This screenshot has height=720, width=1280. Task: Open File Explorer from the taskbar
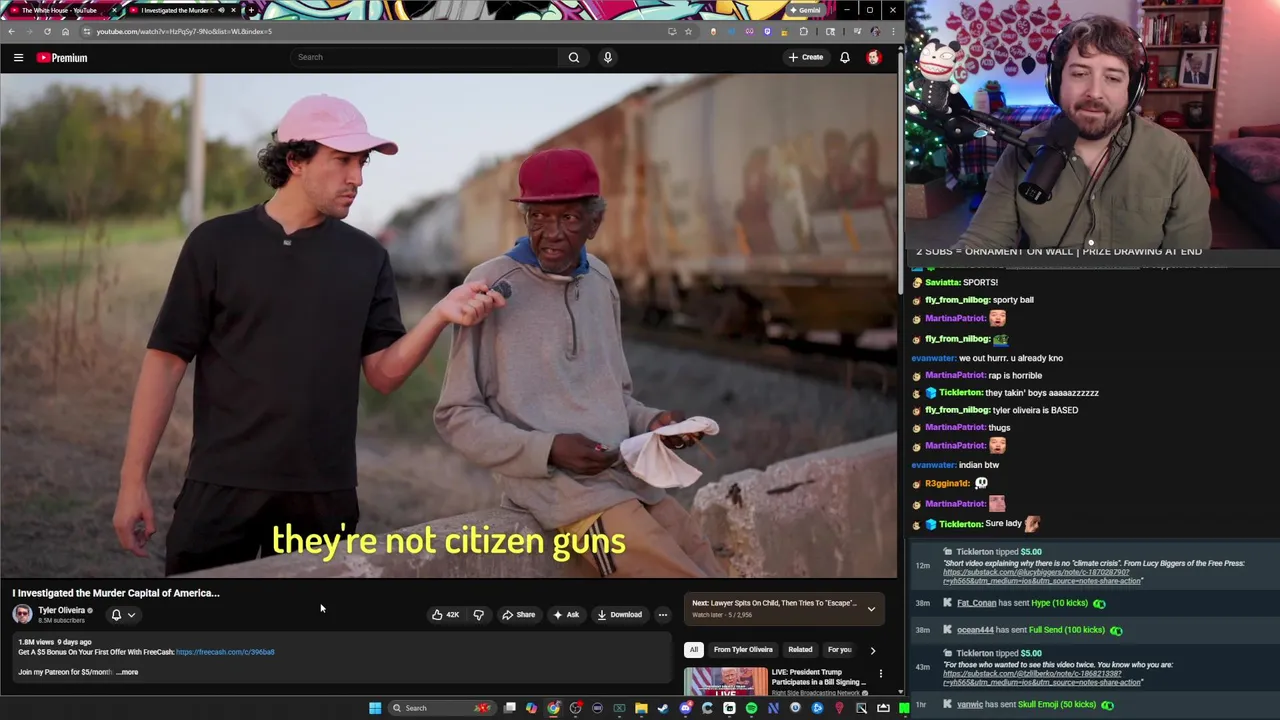[641, 708]
